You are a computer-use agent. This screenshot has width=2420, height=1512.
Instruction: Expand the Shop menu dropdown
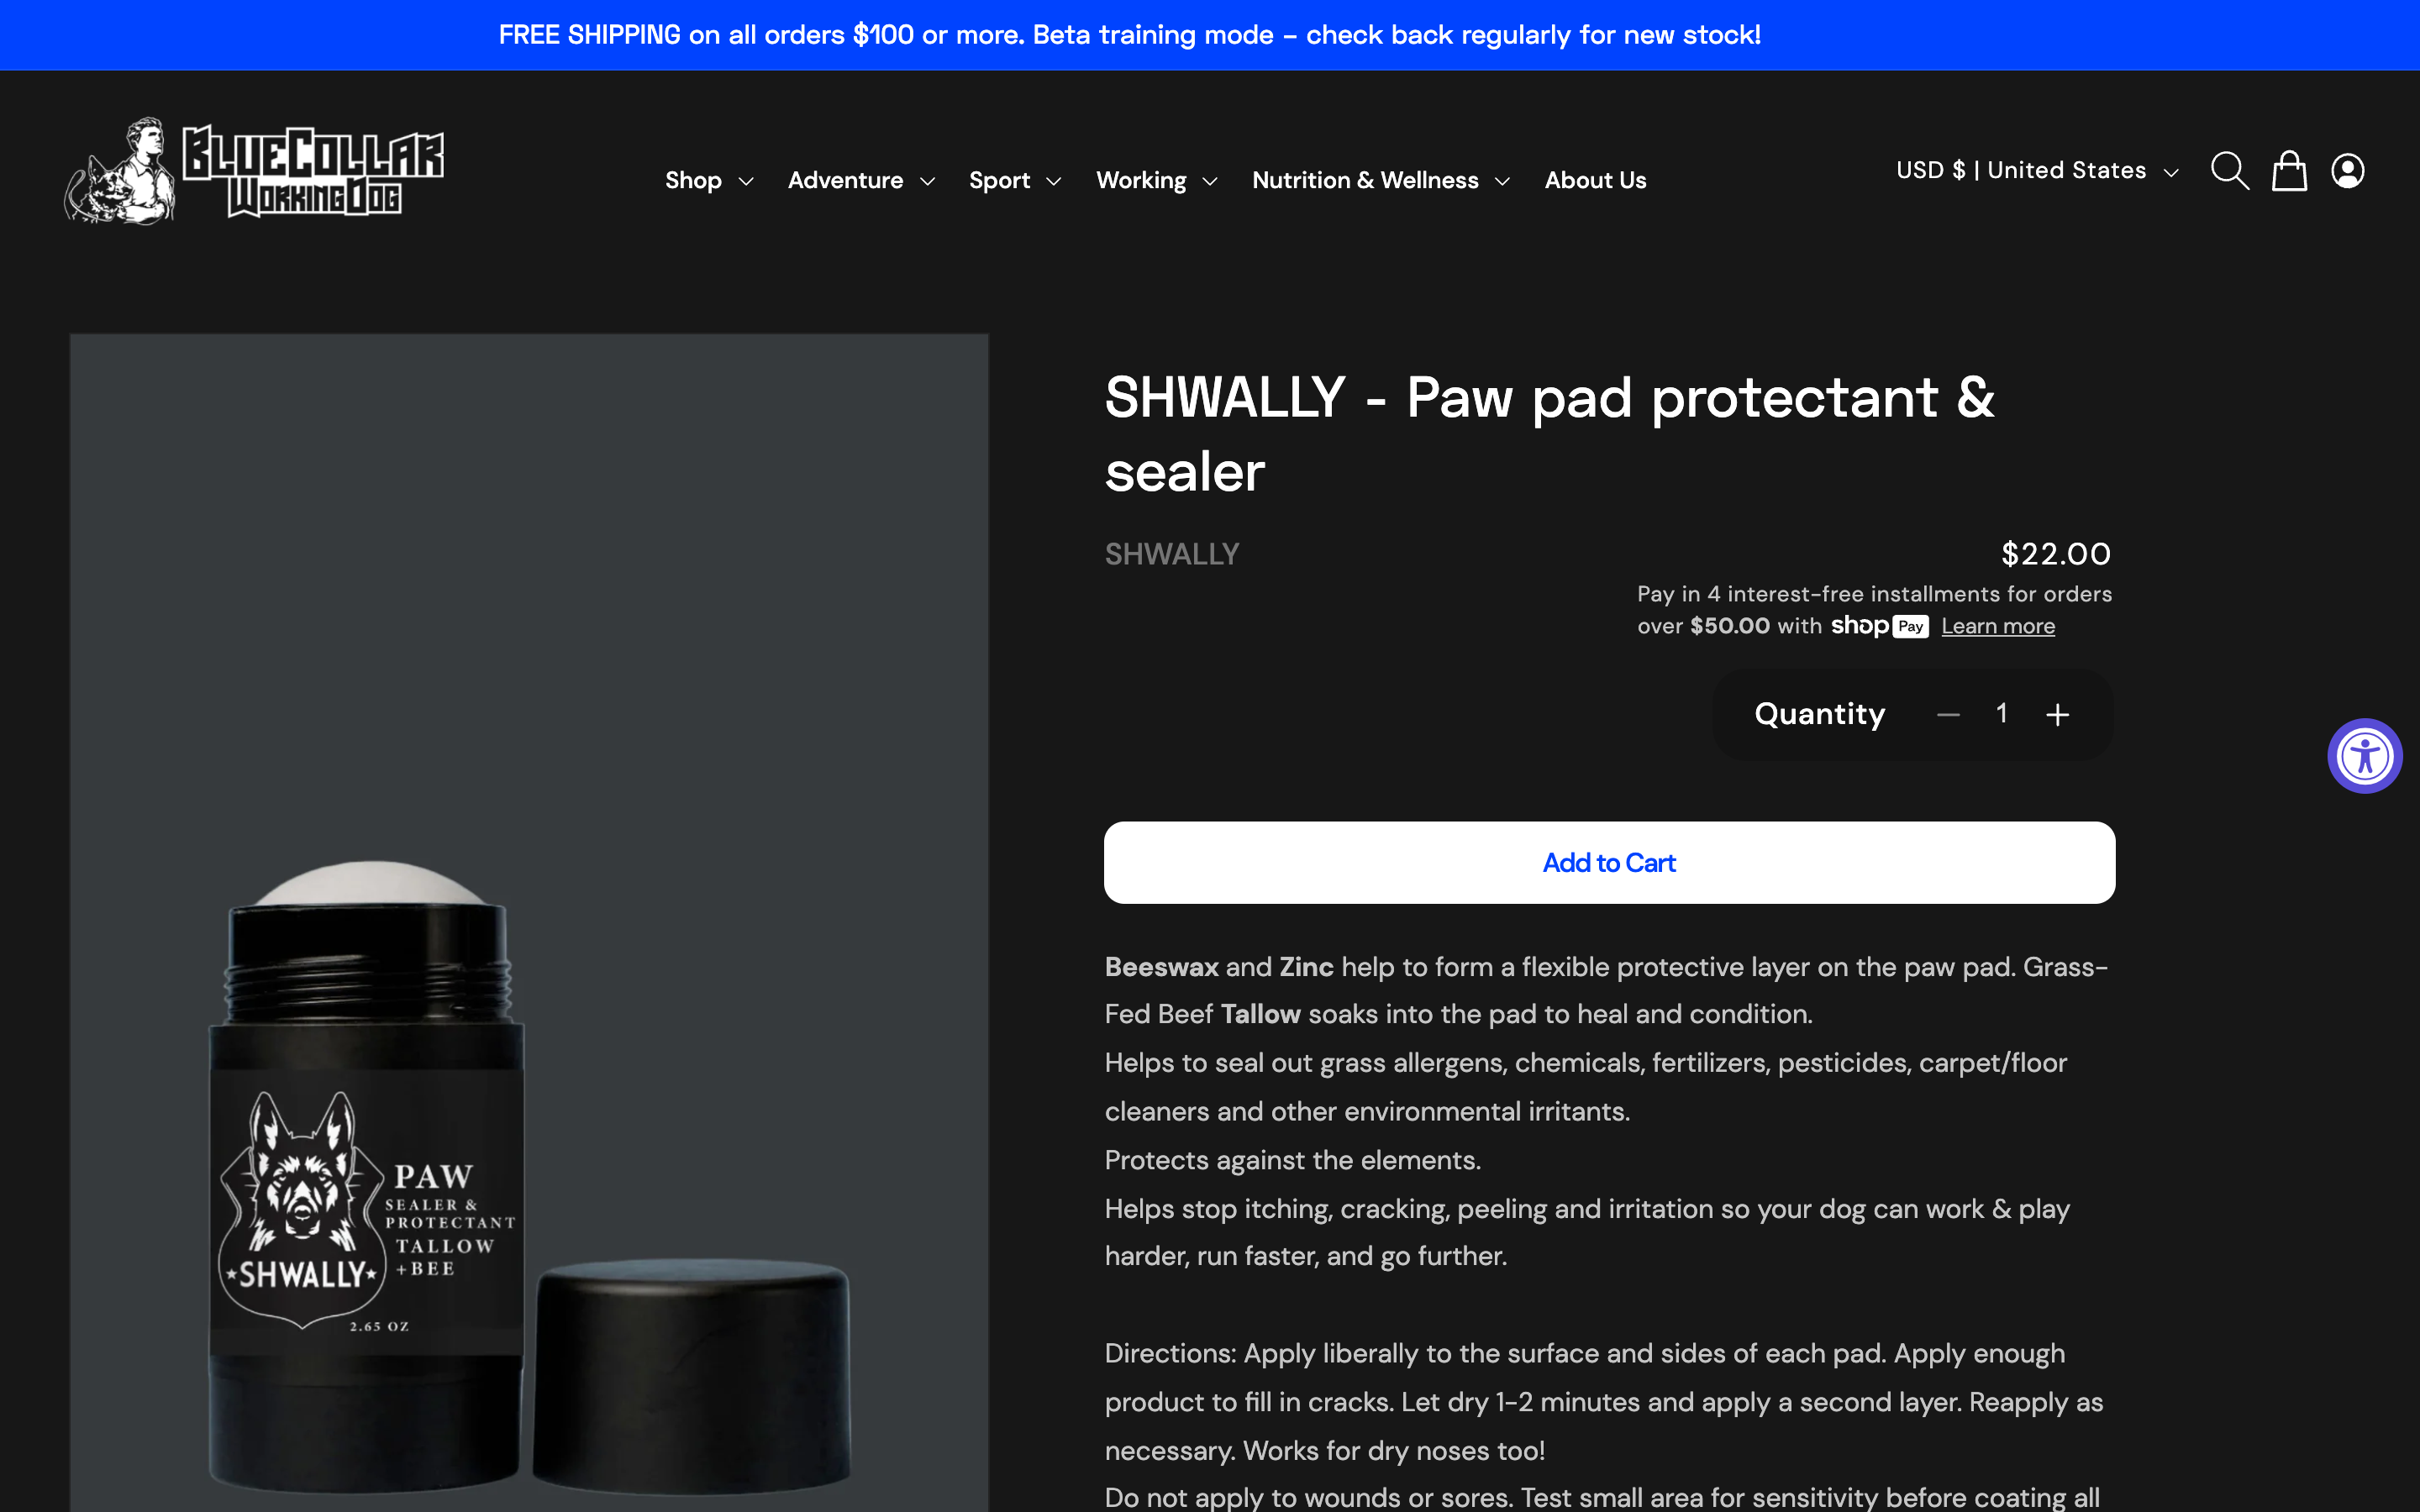(709, 181)
